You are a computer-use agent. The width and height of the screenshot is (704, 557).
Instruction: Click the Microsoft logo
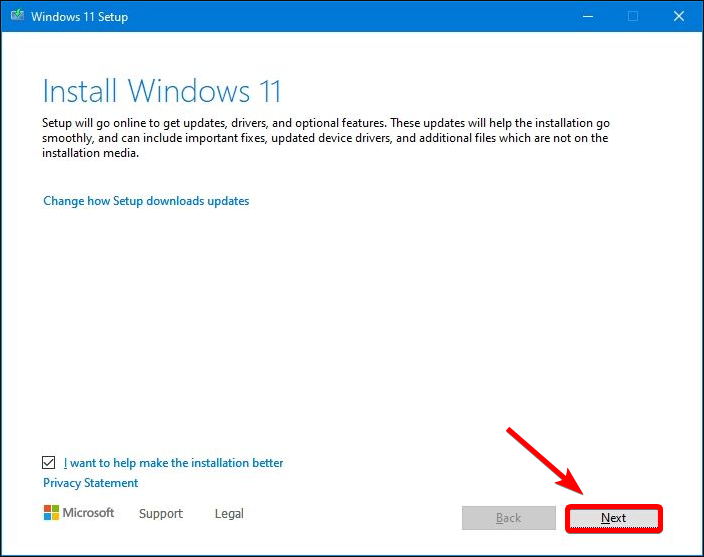79,513
